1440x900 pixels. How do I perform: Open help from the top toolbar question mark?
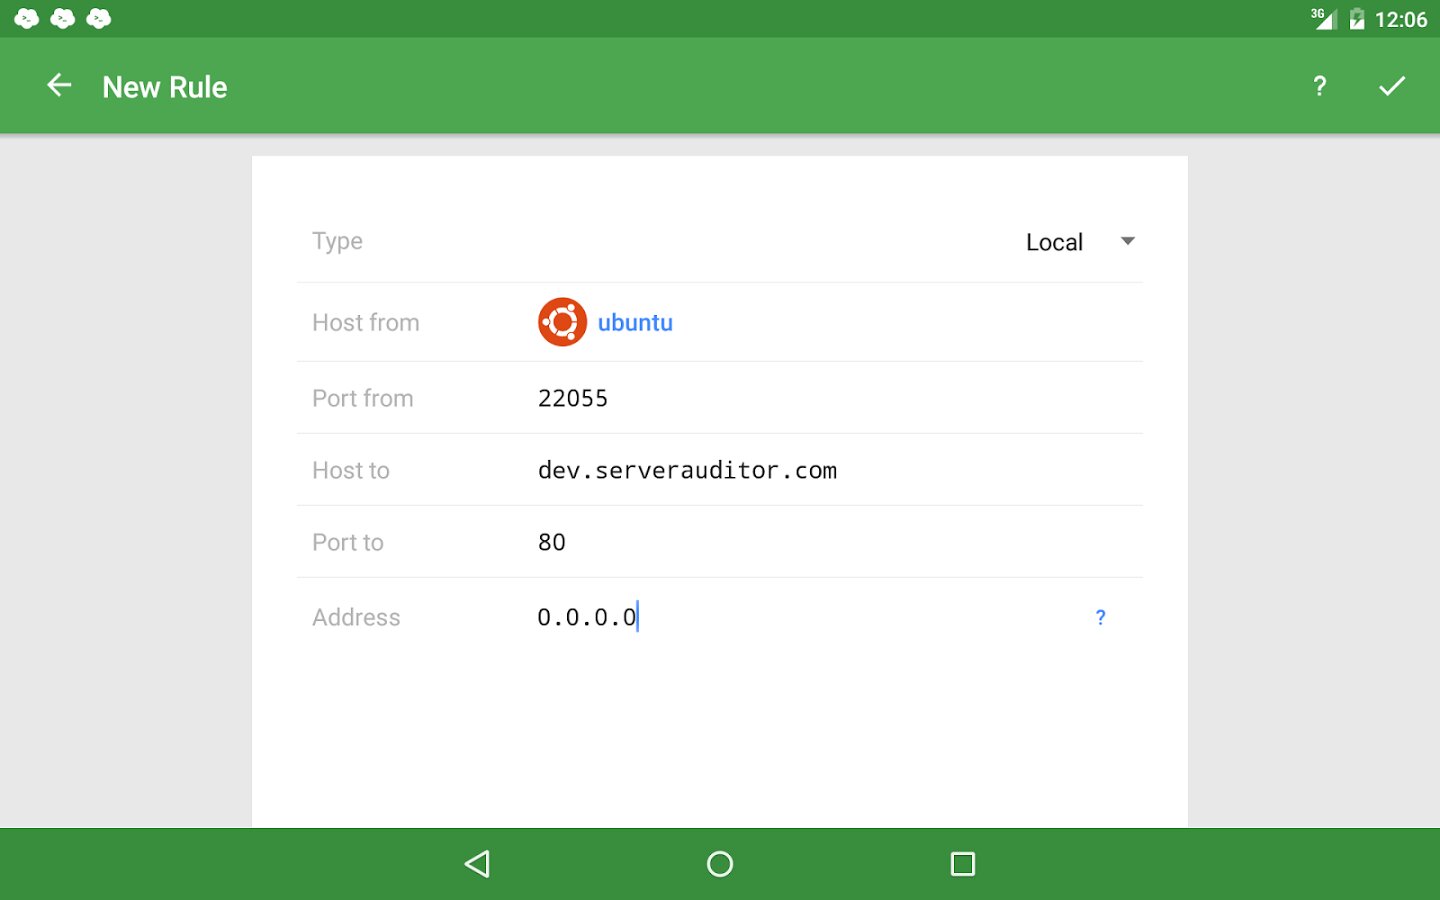tap(1319, 86)
